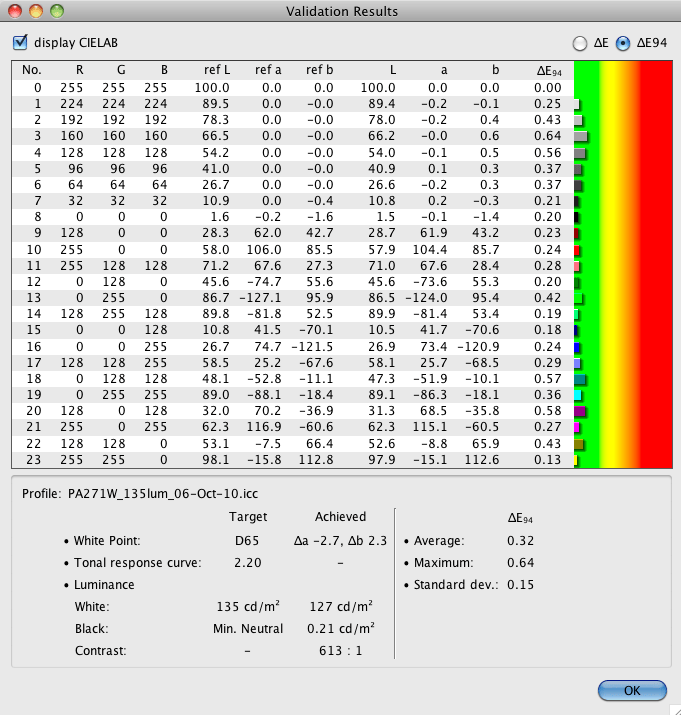Close the Validation Results window
Screen dimensions: 681x715
point(13,11)
